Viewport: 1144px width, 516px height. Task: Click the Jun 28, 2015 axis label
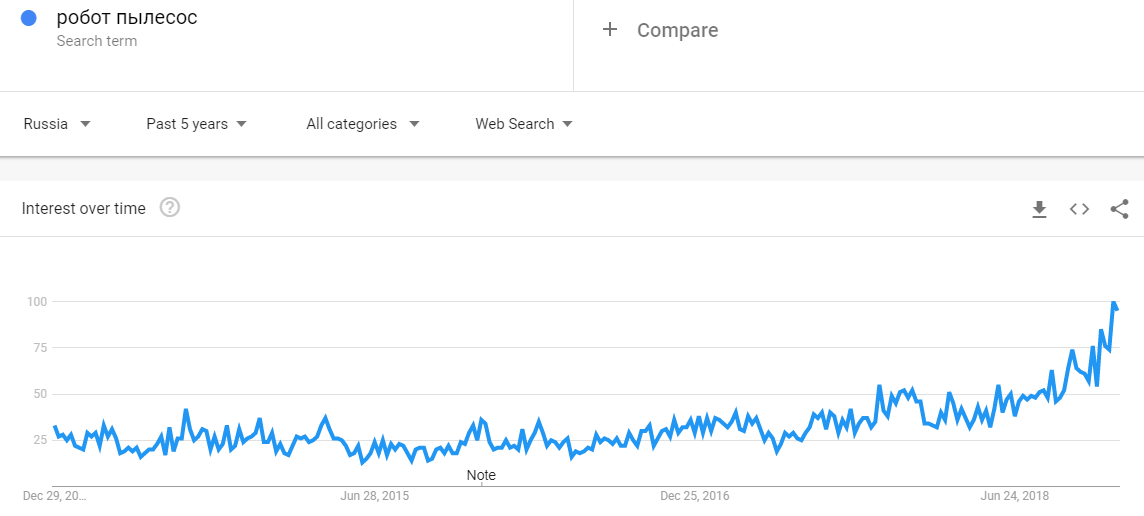click(375, 496)
